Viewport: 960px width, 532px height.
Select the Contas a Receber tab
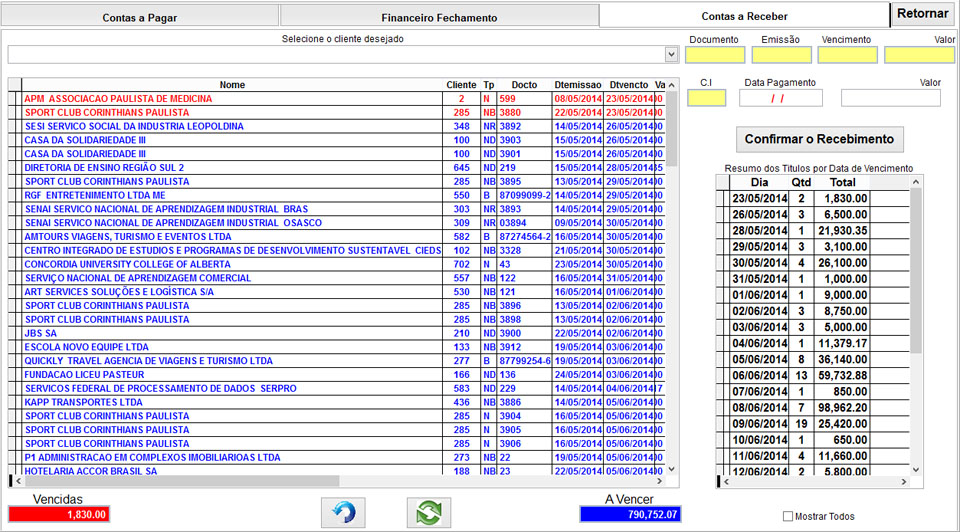pyautogui.click(x=744, y=16)
